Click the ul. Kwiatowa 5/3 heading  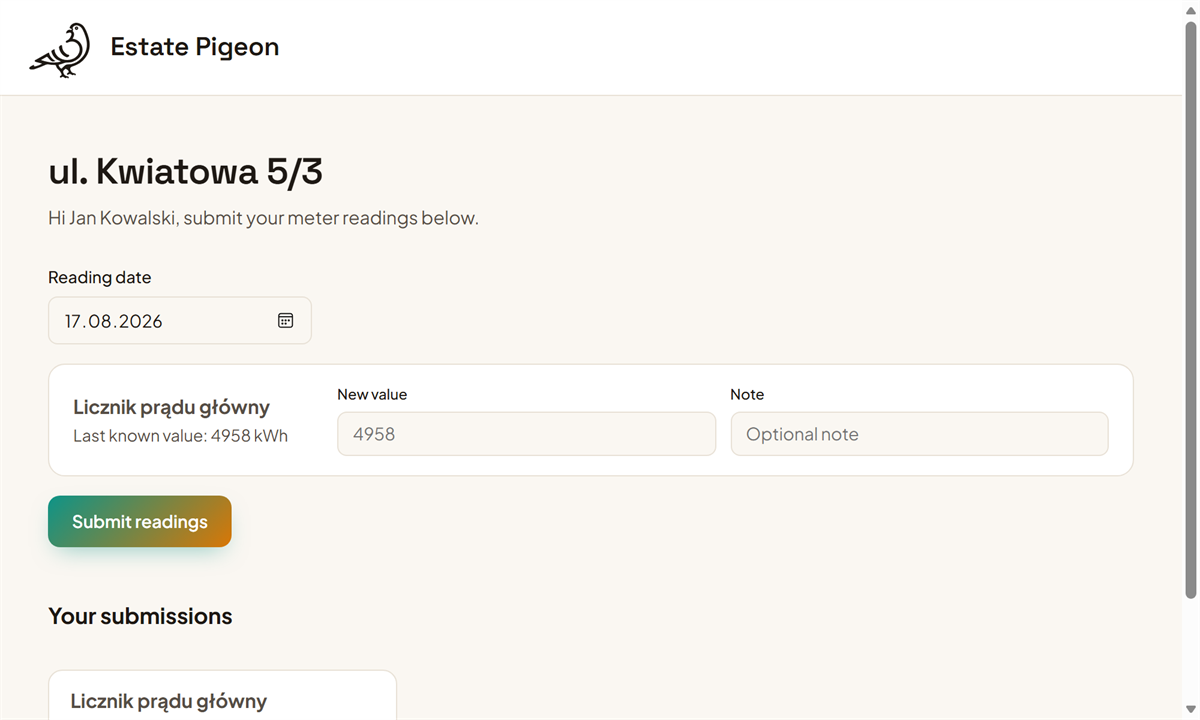click(x=185, y=172)
